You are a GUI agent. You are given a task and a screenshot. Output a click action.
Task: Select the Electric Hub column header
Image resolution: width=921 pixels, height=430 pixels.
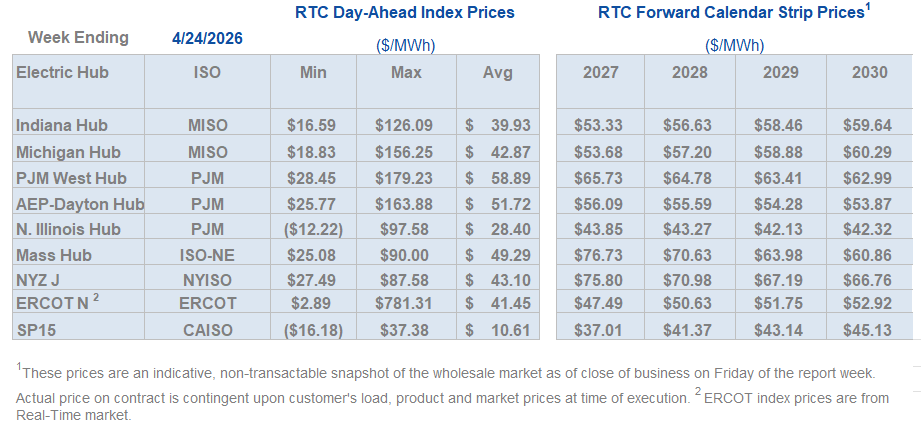(x=62, y=72)
